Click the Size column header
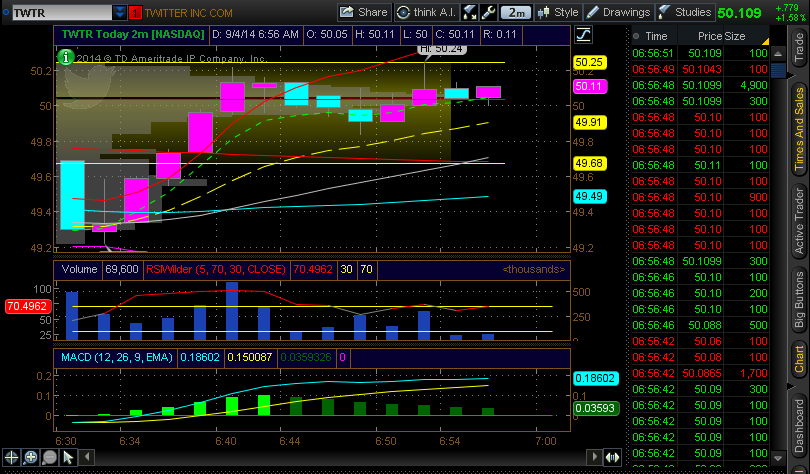 [735, 36]
